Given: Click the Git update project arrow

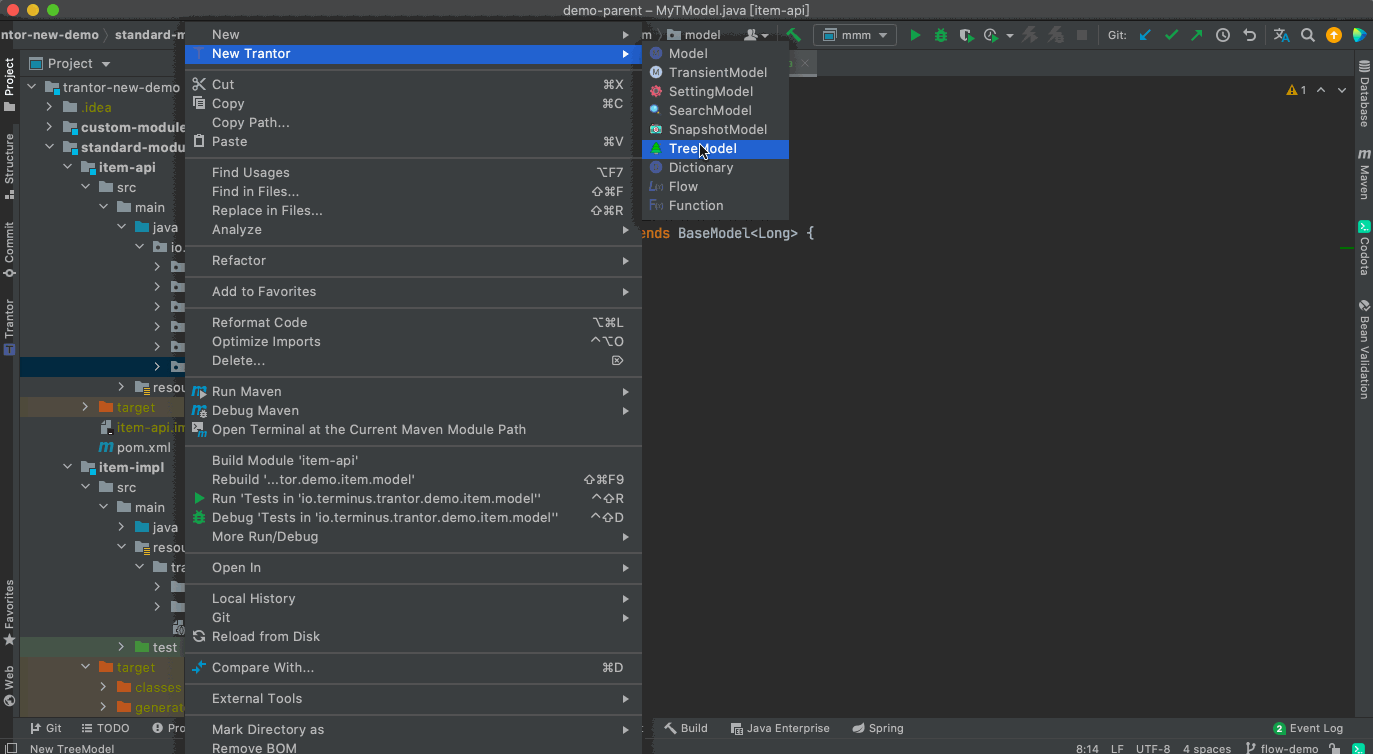Looking at the screenshot, I should coord(1145,35).
